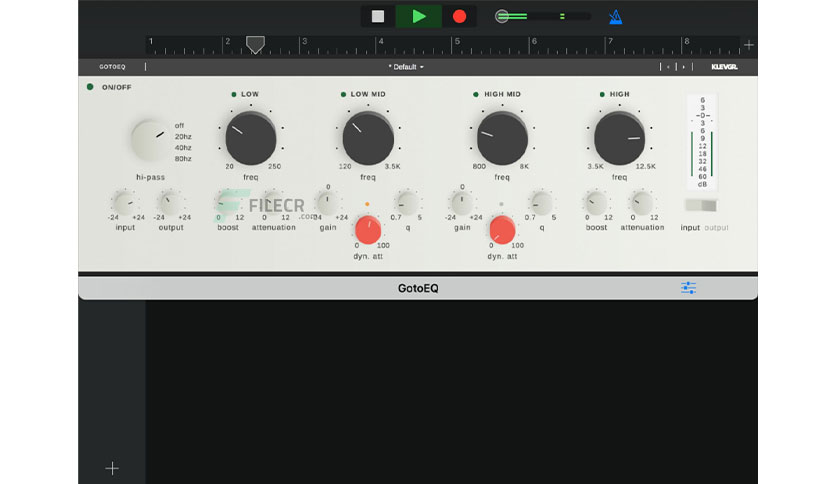Select the hi-pass off option
Viewport: 836px width, 484px height.
pyautogui.click(x=179, y=126)
